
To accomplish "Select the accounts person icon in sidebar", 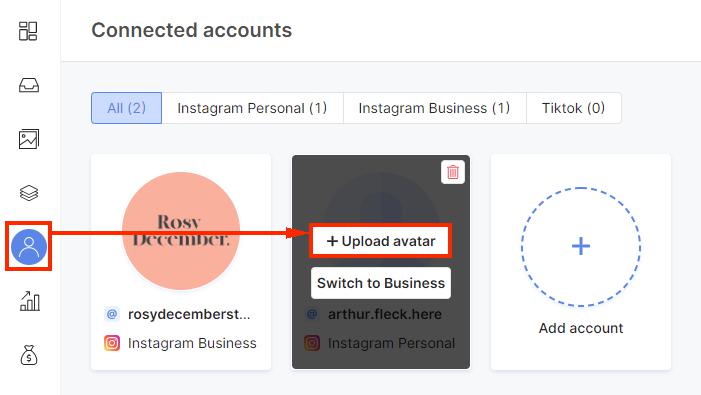I will point(29,247).
